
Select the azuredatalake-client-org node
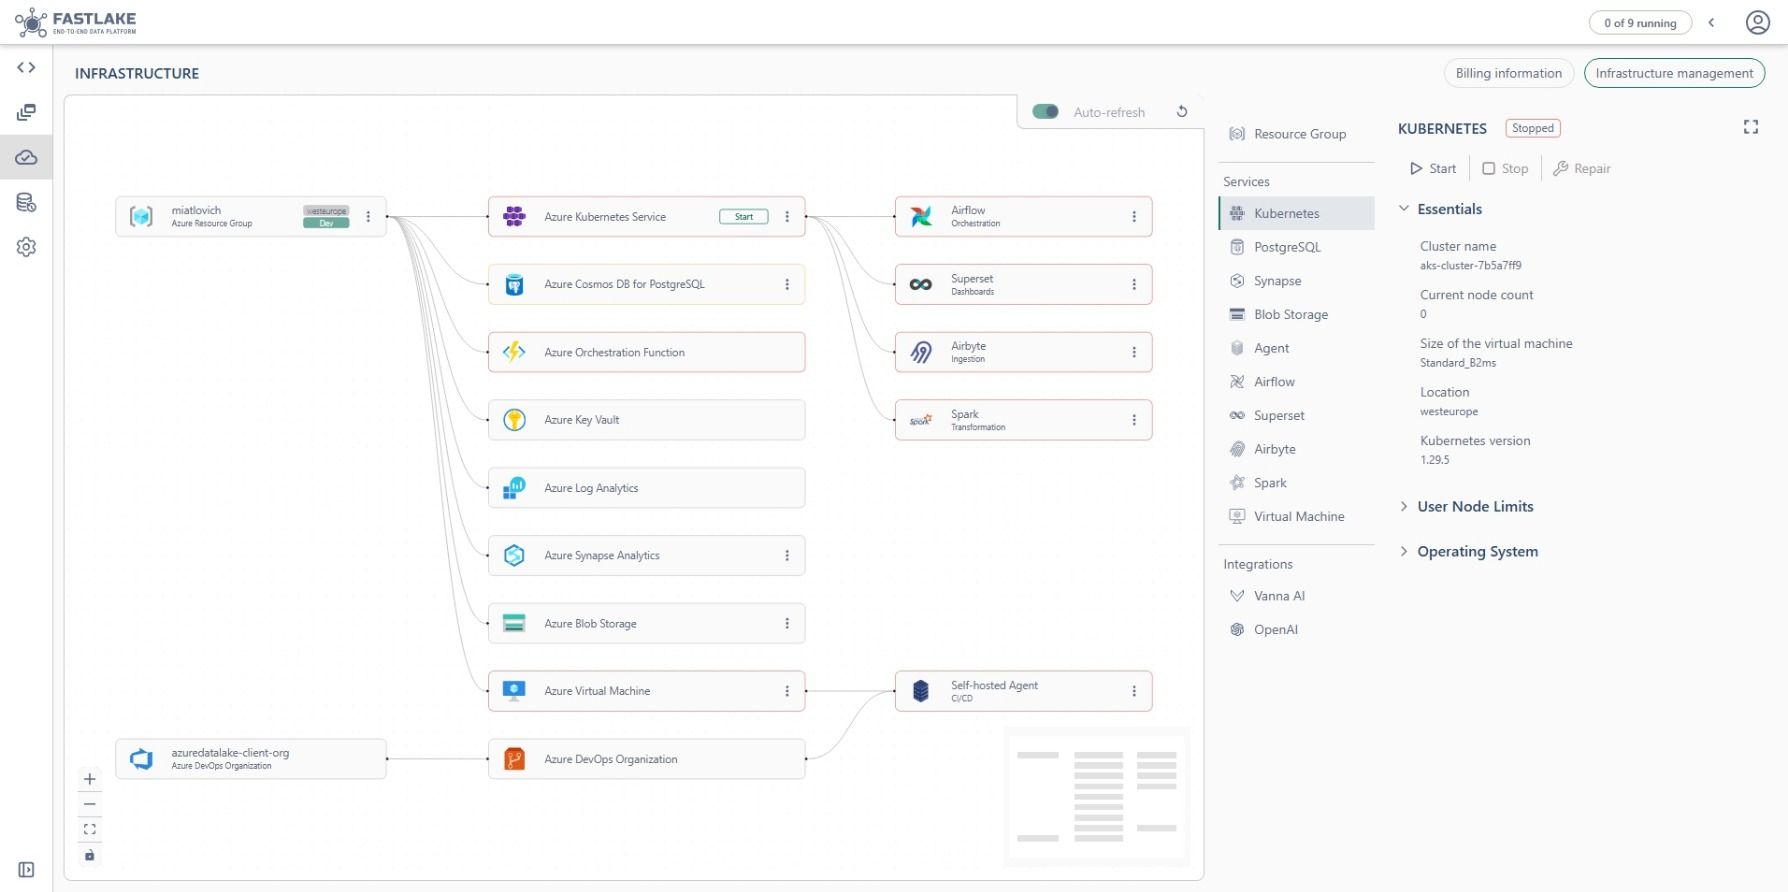point(251,759)
